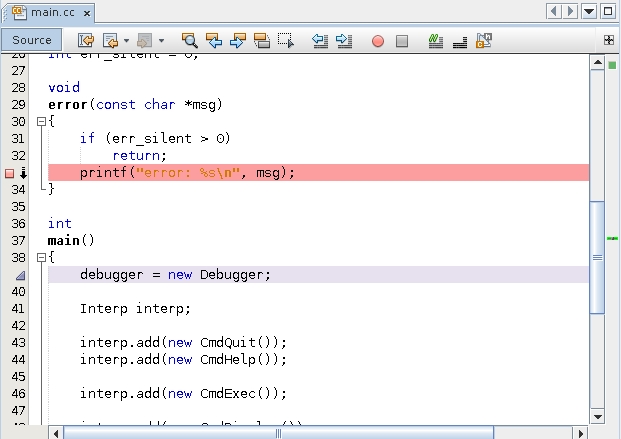Click the 'return;' statement
The width and height of the screenshot is (621, 439).
[x=139, y=155]
